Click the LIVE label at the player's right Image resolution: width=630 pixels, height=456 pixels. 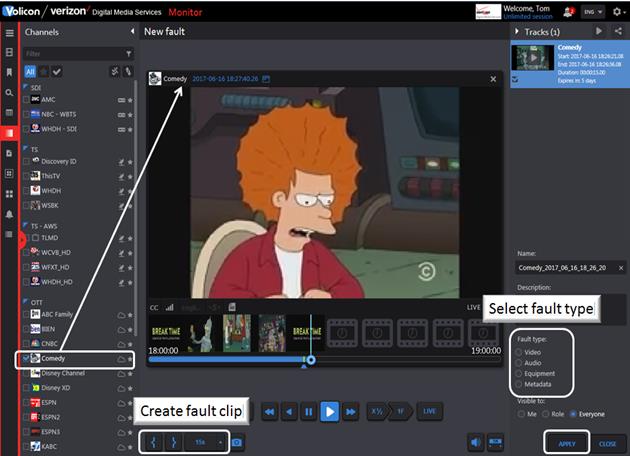(x=474, y=307)
